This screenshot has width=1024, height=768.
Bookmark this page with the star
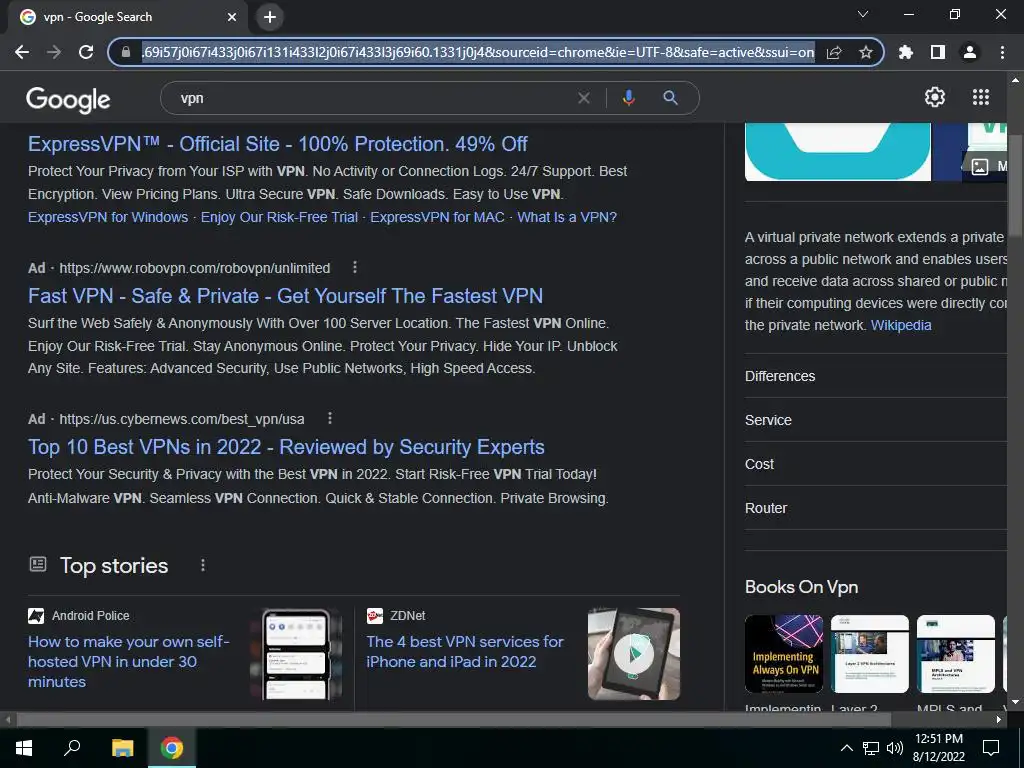point(866,52)
